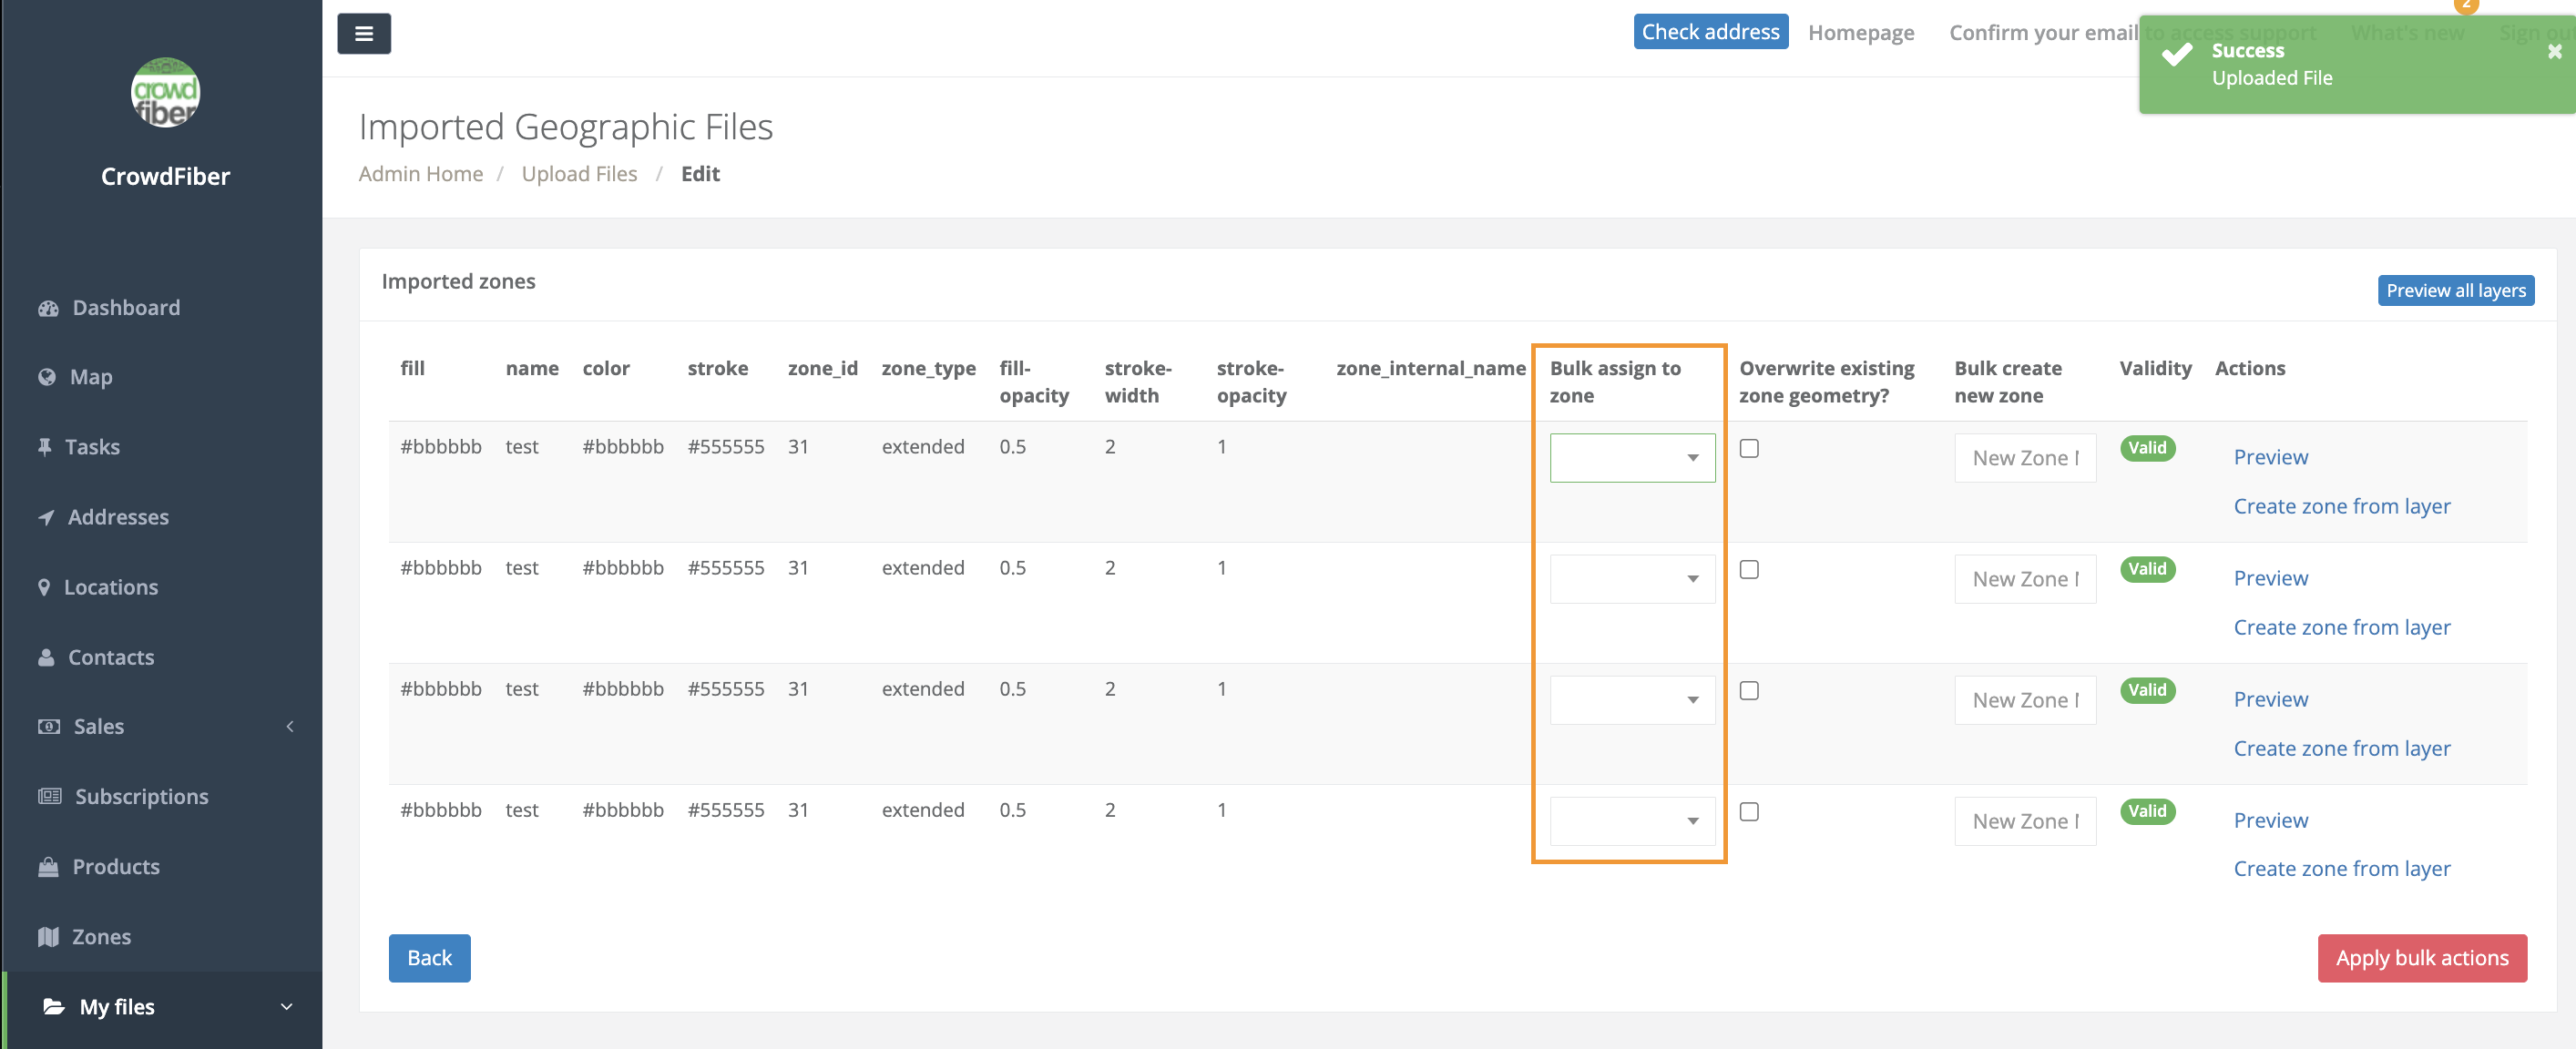Click the red Apply bulk actions button
Image resolution: width=2576 pixels, height=1049 pixels.
tap(2421, 958)
